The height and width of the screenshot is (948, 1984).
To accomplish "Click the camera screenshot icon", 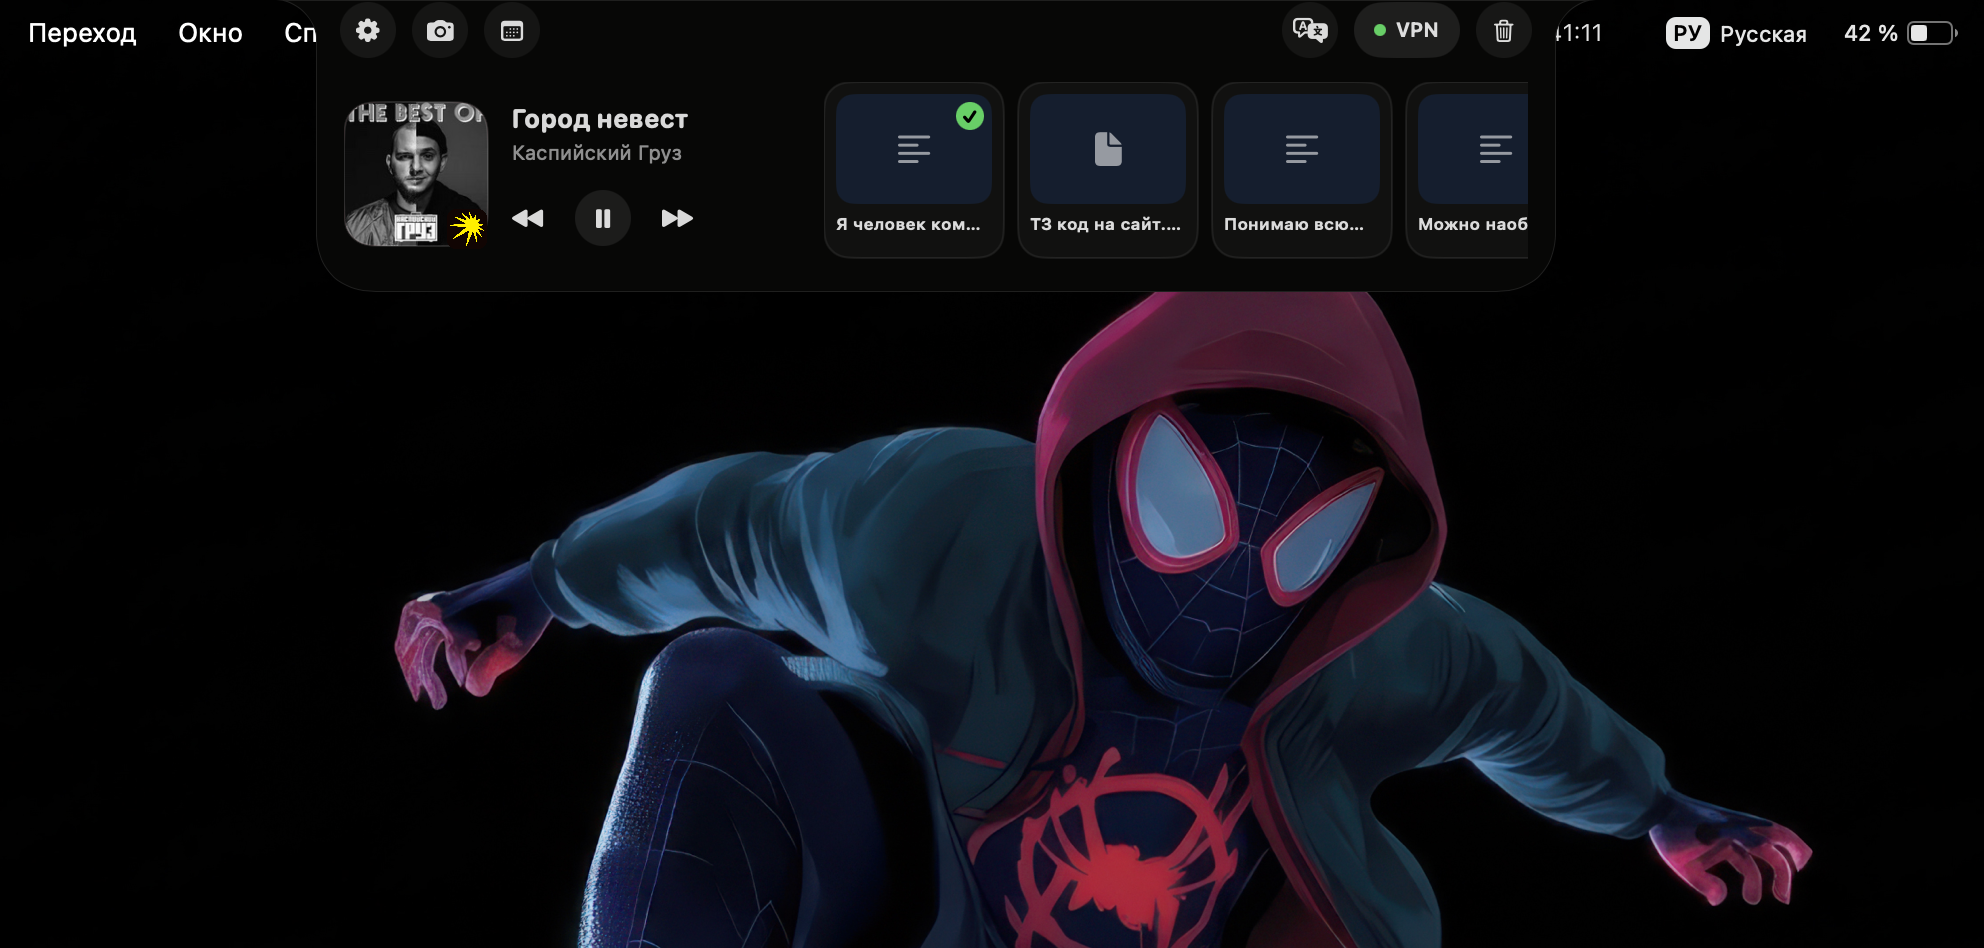I will pyautogui.click(x=440, y=31).
